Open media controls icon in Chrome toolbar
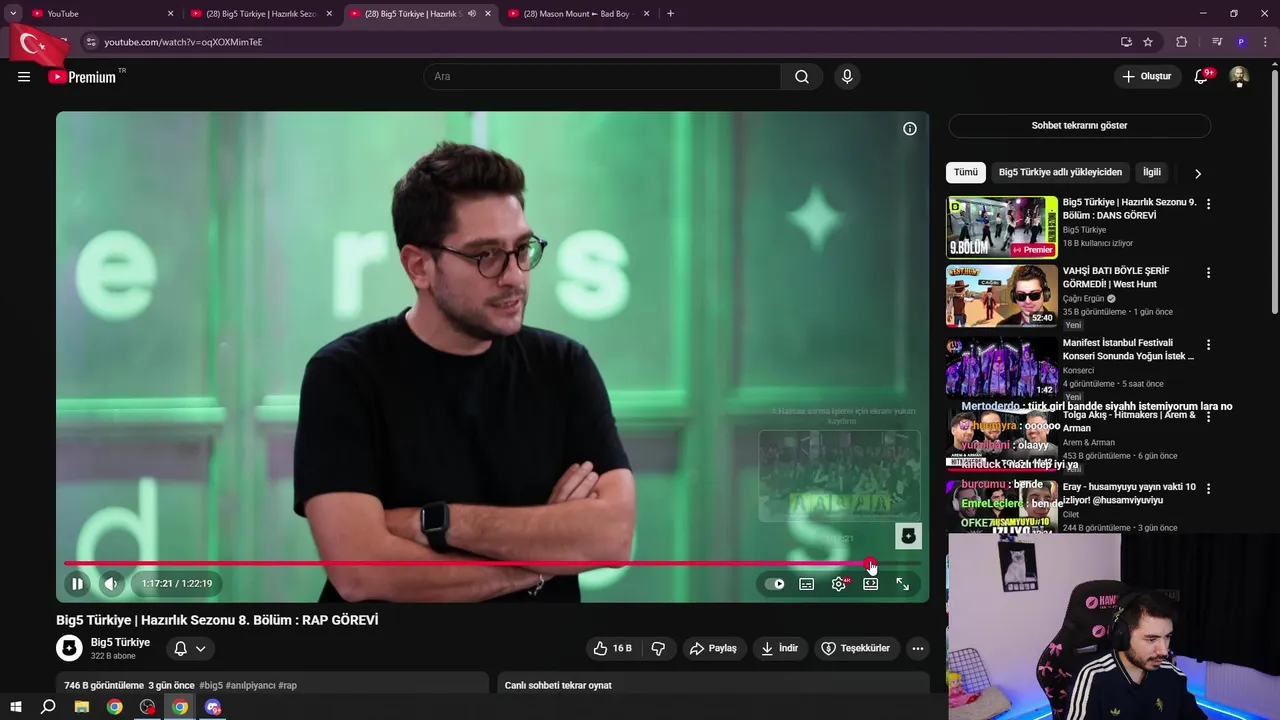1280x720 pixels. click(x=1216, y=42)
